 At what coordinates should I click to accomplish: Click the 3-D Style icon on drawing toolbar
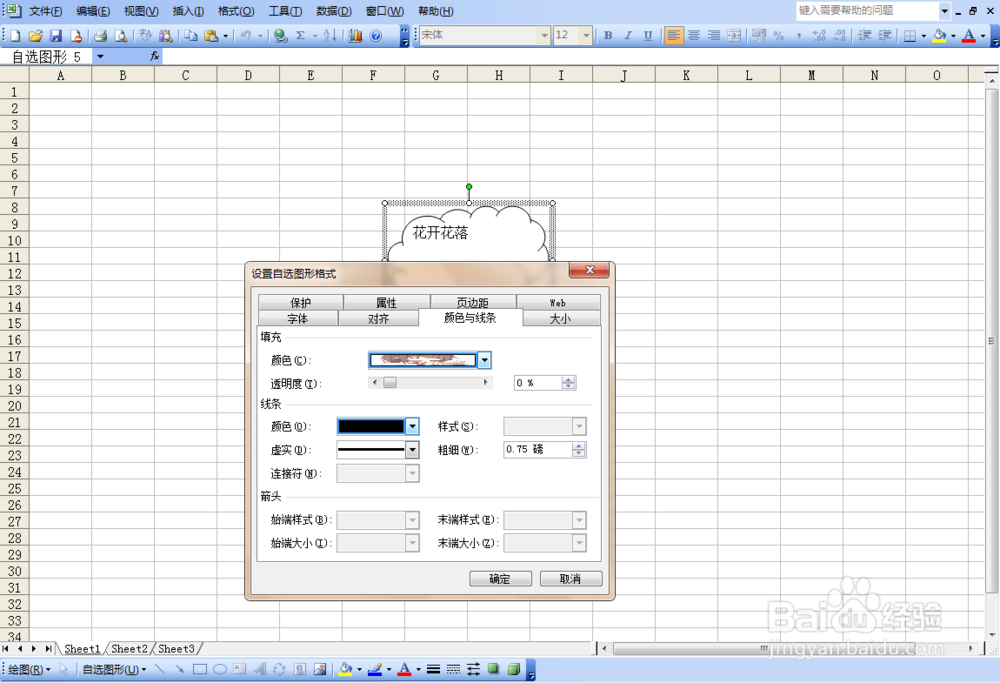(x=515, y=670)
